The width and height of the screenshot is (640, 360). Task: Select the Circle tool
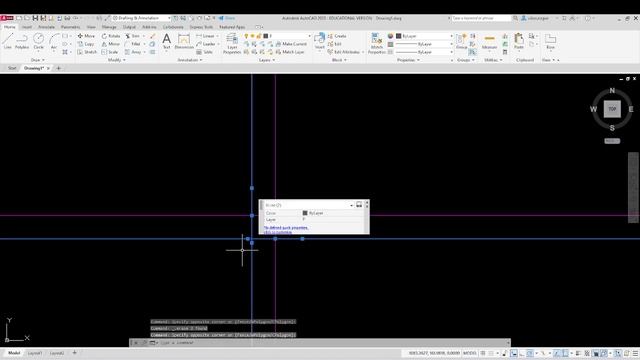[38, 41]
